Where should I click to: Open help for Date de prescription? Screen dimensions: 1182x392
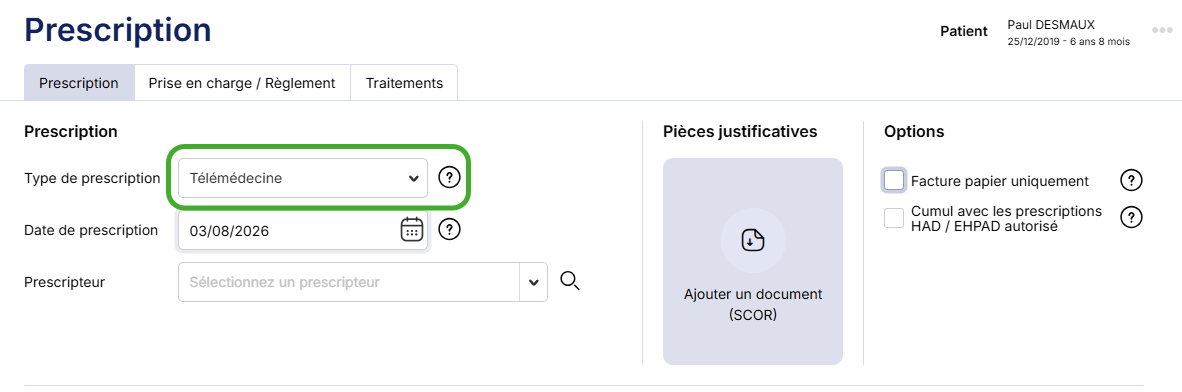tap(449, 228)
